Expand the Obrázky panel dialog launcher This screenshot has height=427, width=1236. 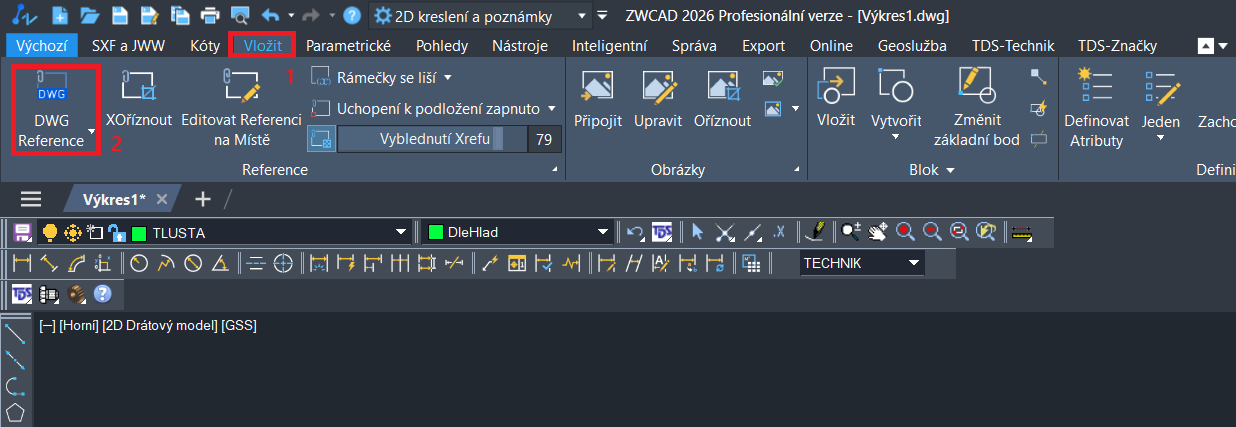pyautogui.click(x=798, y=171)
